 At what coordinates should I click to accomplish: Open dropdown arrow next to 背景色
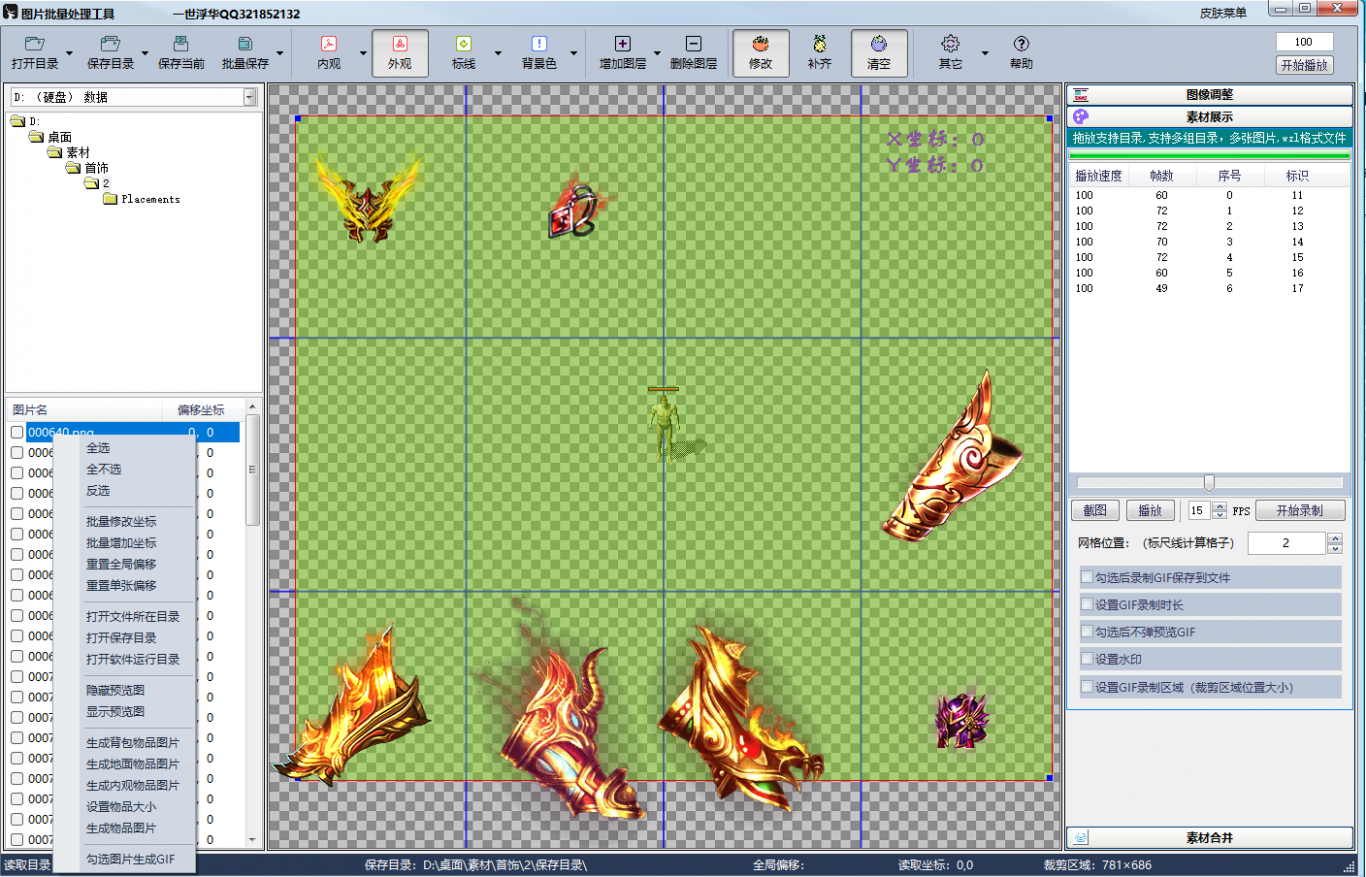click(573, 53)
